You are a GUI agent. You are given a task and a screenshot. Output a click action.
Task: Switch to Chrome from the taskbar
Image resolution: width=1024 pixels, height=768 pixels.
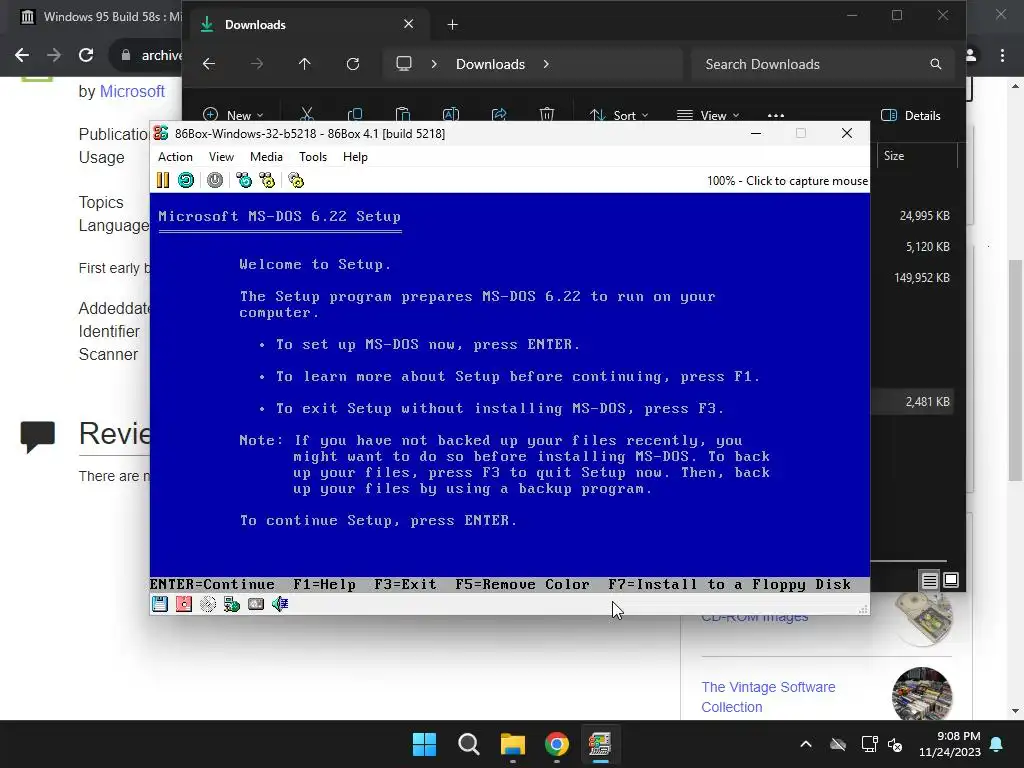(556, 744)
